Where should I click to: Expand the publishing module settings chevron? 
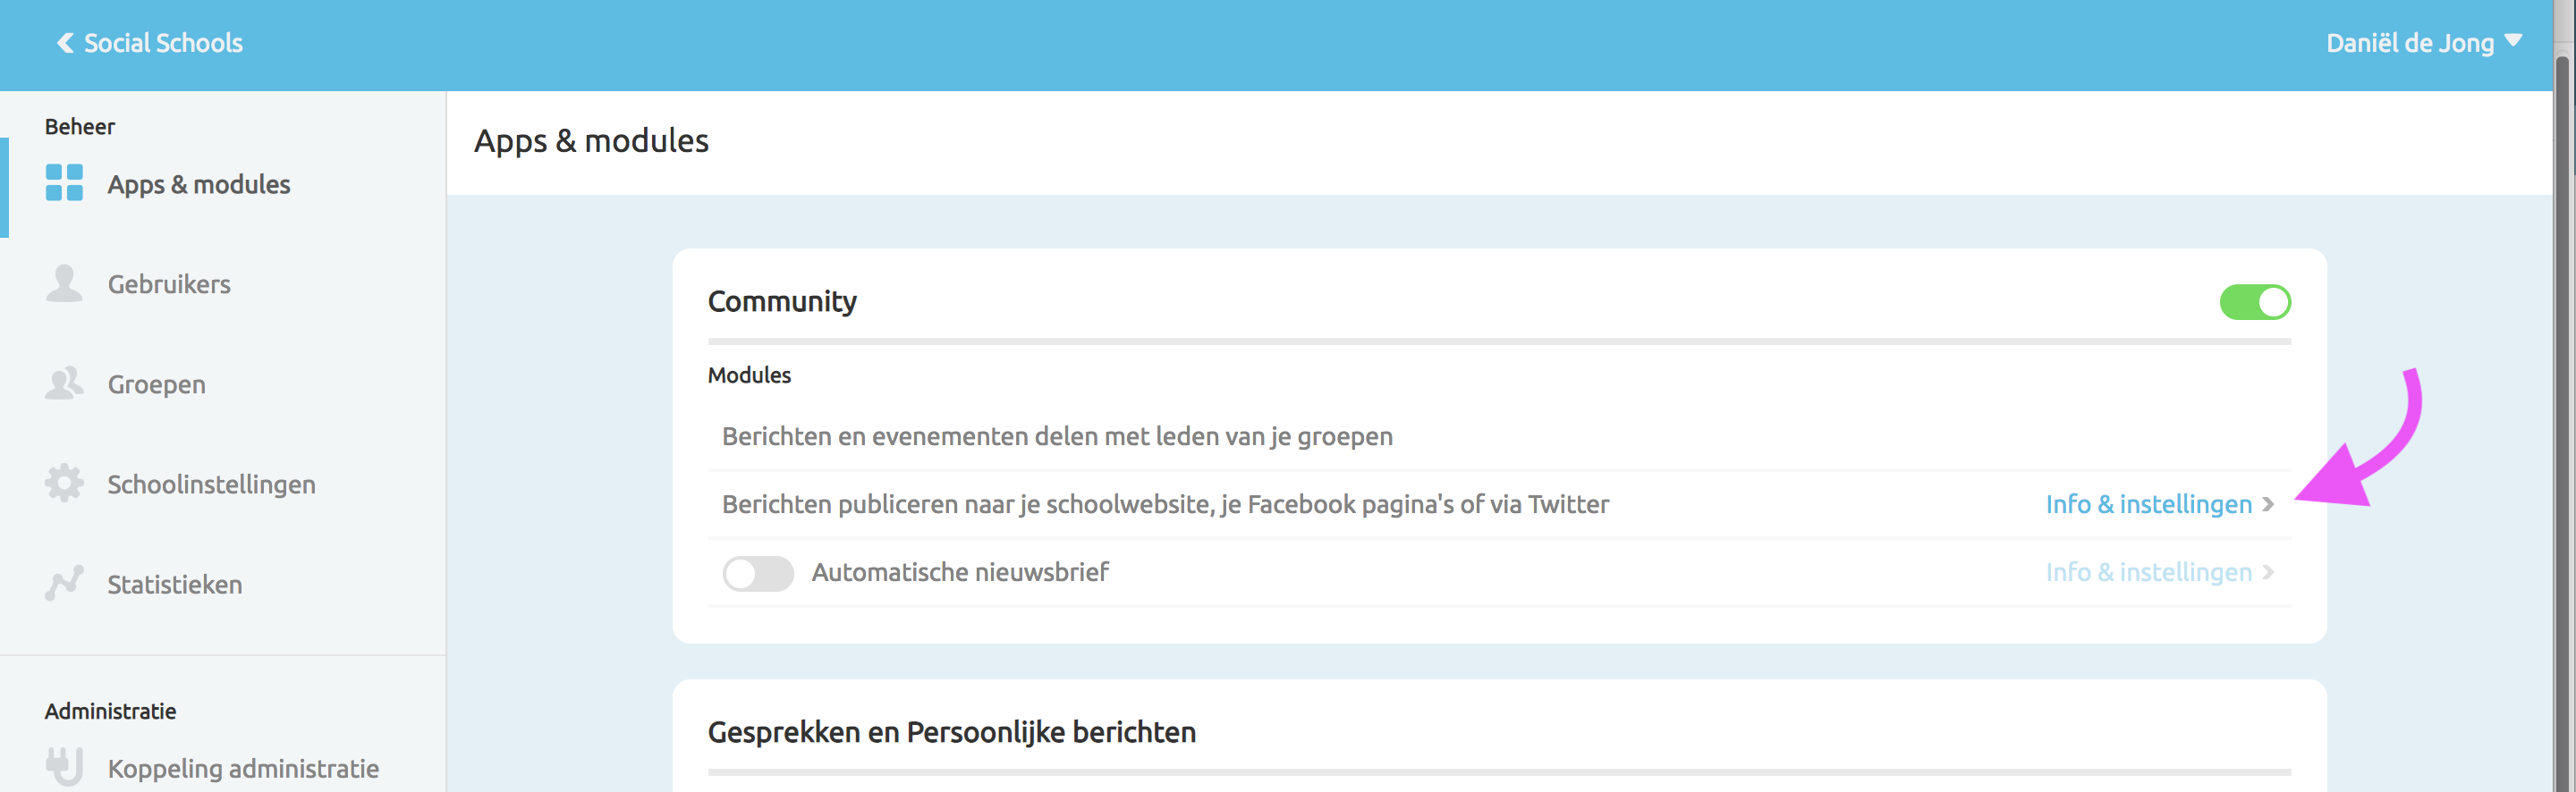(2267, 505)
